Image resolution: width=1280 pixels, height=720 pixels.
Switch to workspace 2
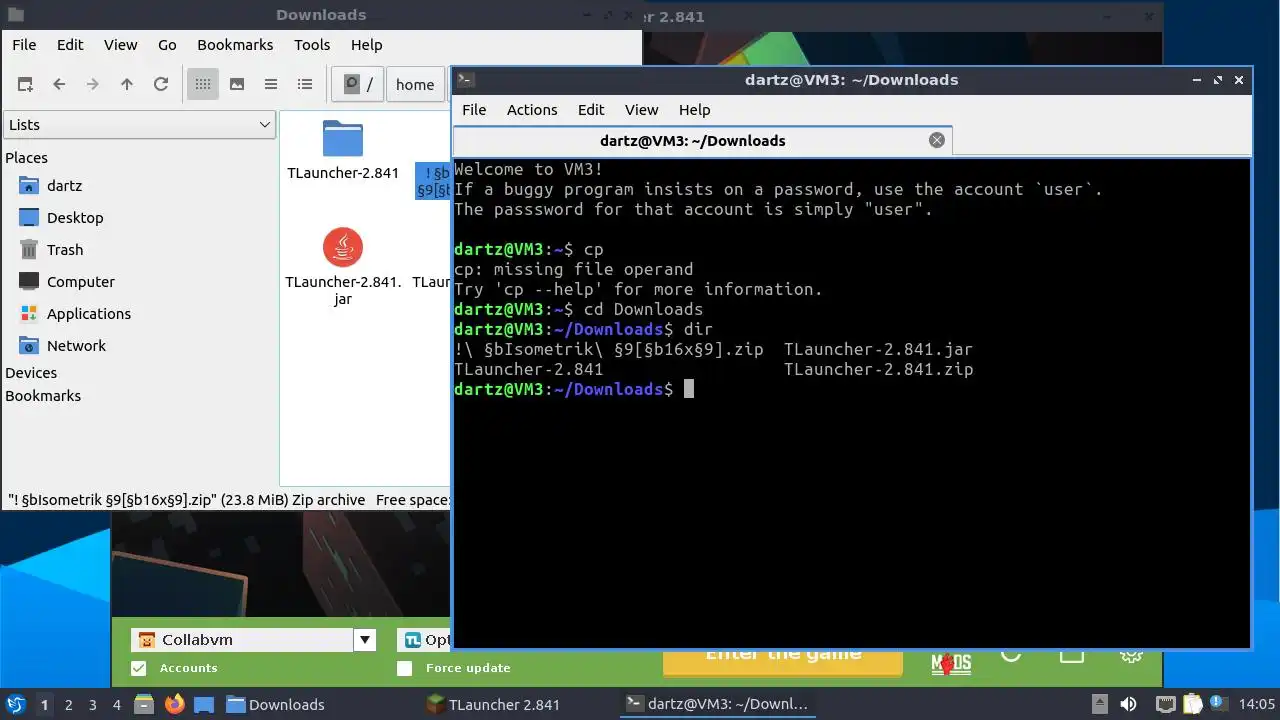(x=69, y=705)
